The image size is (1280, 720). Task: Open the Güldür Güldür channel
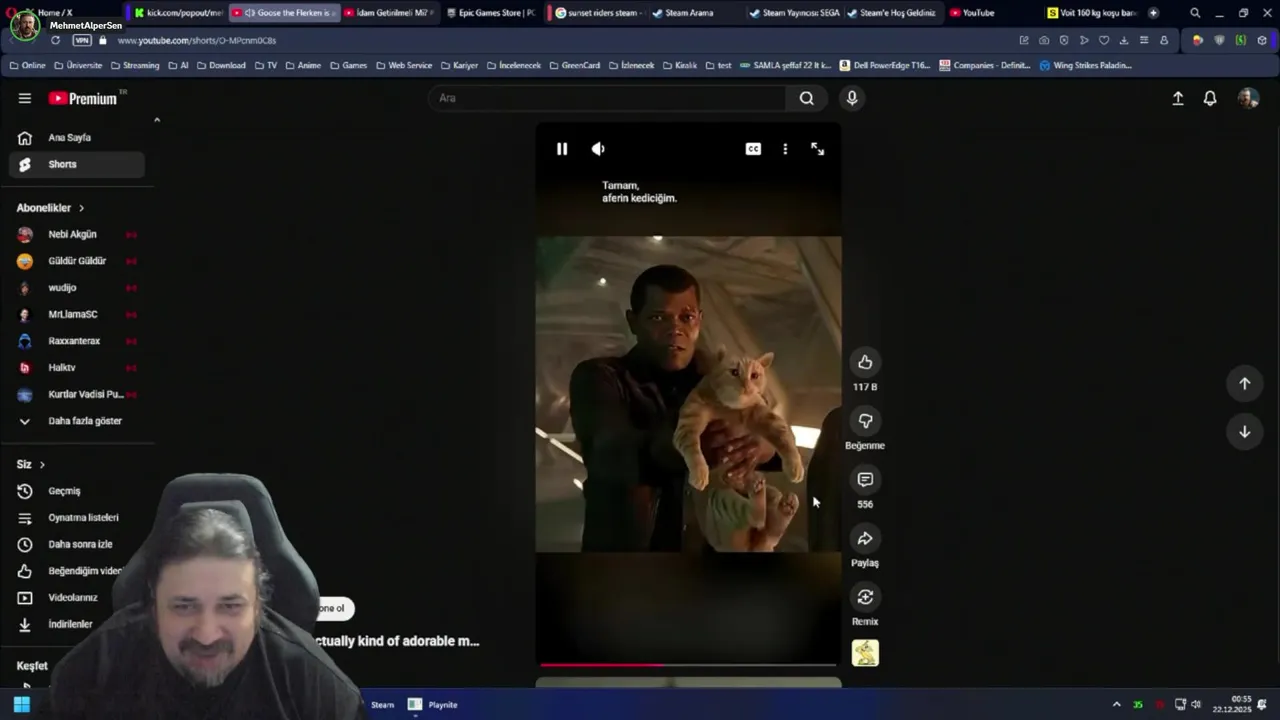(77, 261)
